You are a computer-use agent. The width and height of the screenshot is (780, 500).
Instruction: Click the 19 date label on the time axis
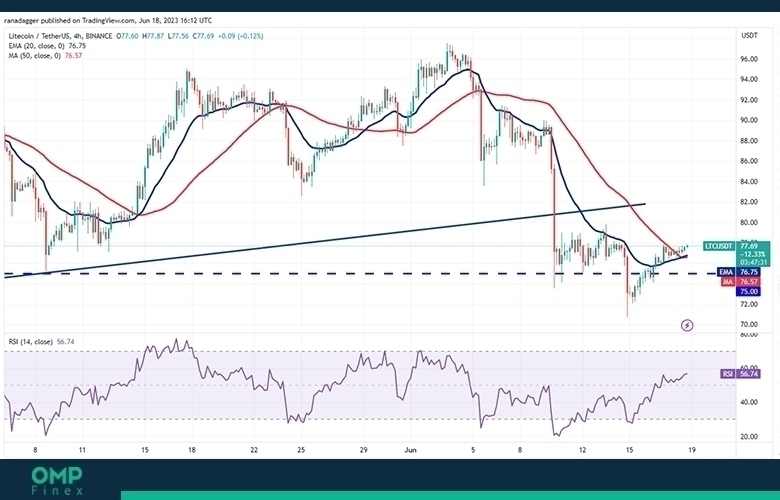coord(692,450)
